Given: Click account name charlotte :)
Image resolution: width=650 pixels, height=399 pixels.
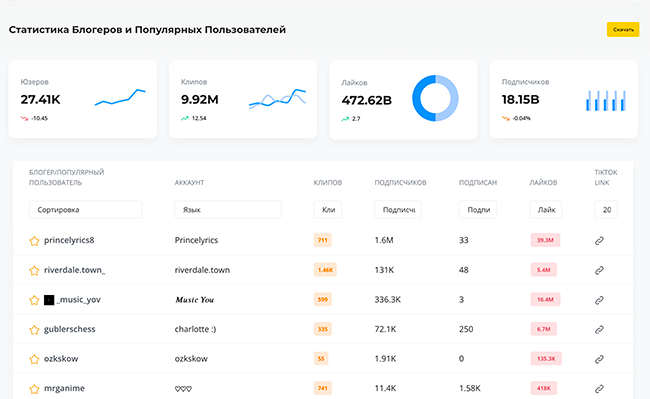Looking at the screenshot, I should click(x=195, y=329).
